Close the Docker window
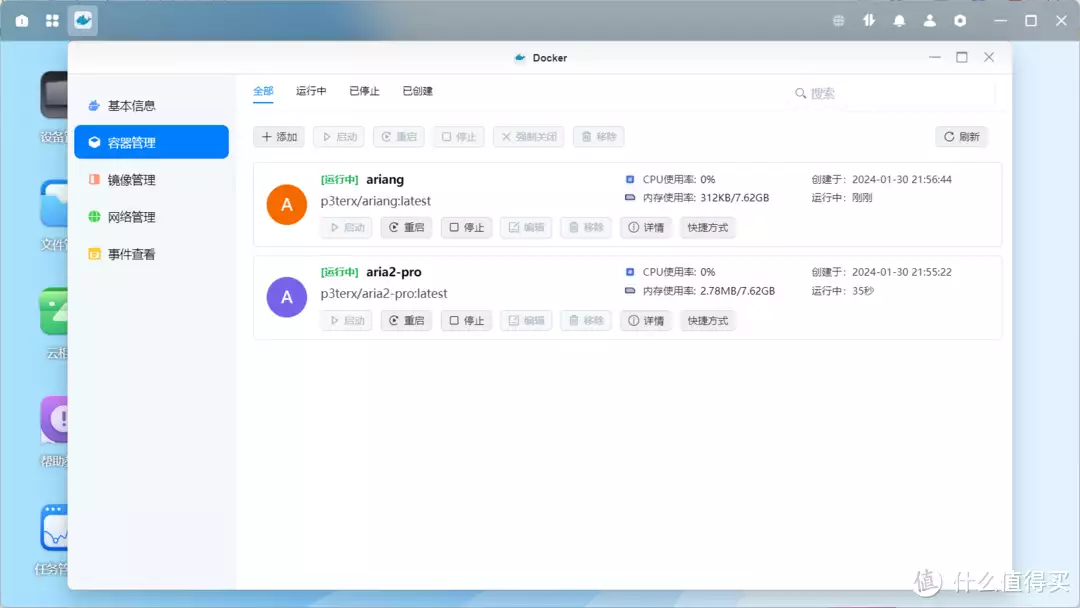This screenshot has height=608, width=1080. tap(989, 57)
